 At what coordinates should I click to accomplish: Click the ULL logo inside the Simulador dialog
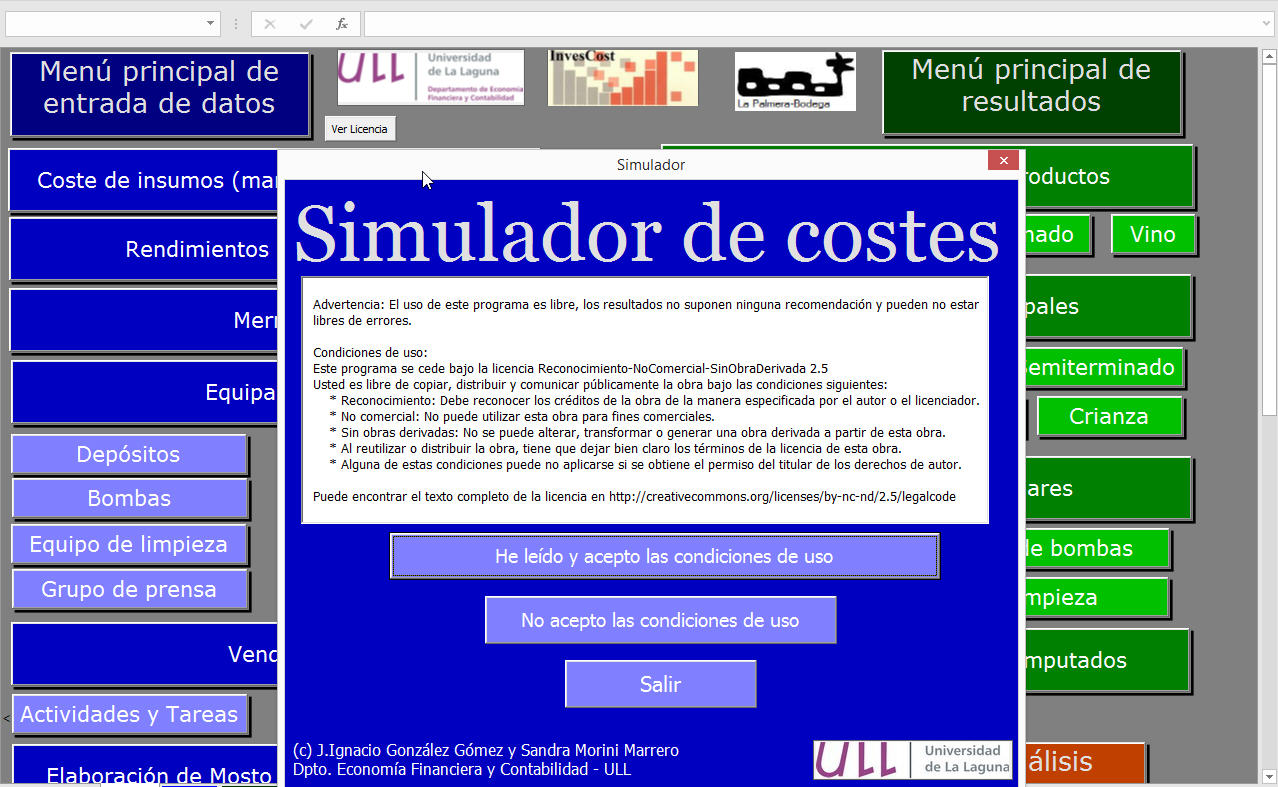[x=912, y=760]
